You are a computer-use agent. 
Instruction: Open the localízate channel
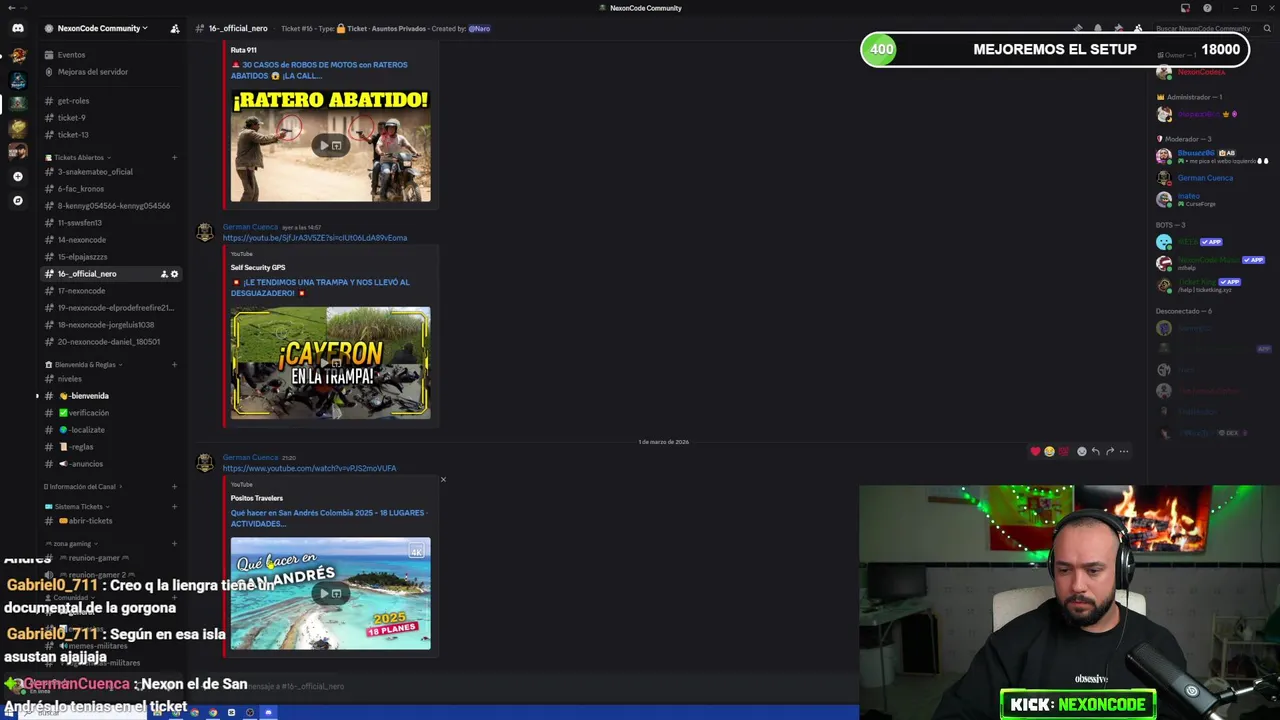coord(81,430)
